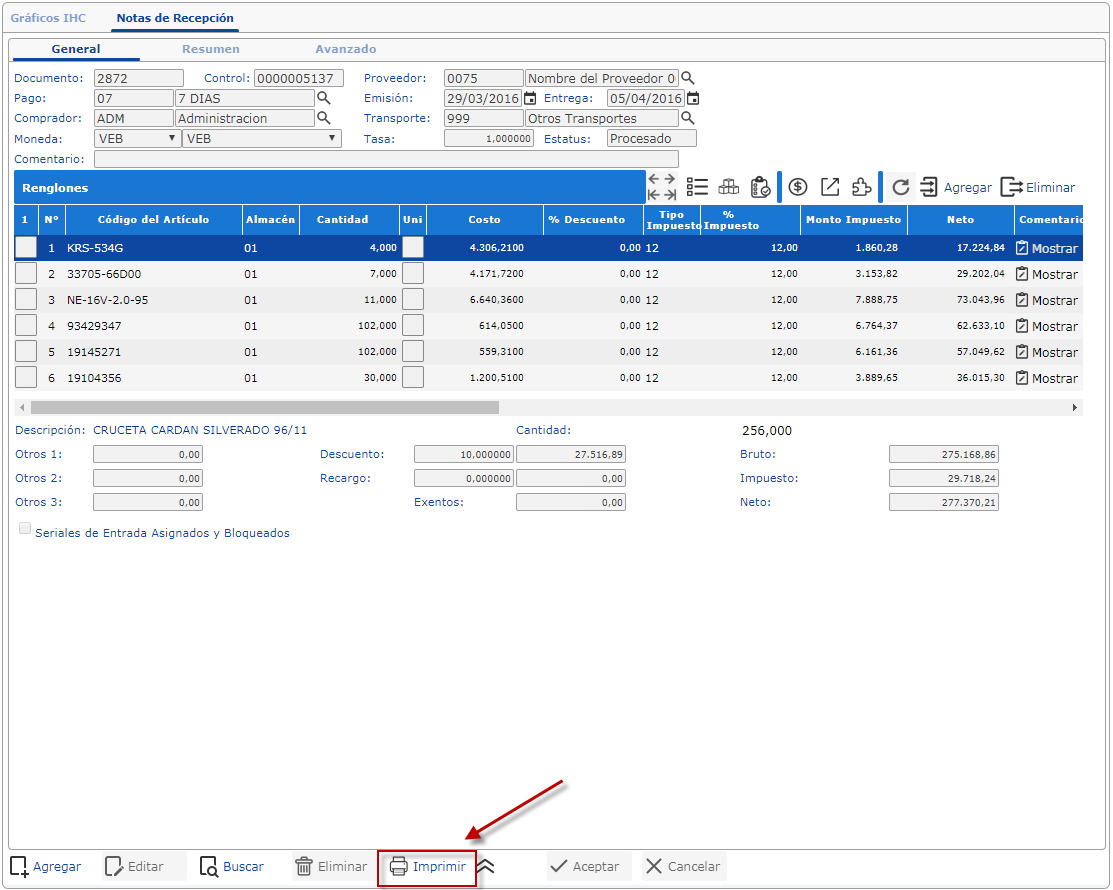Screen dimensions: 1113x890
Task: Click the refresh arrow icon in Renglones toolbar
Action: (x=900, y=187)
